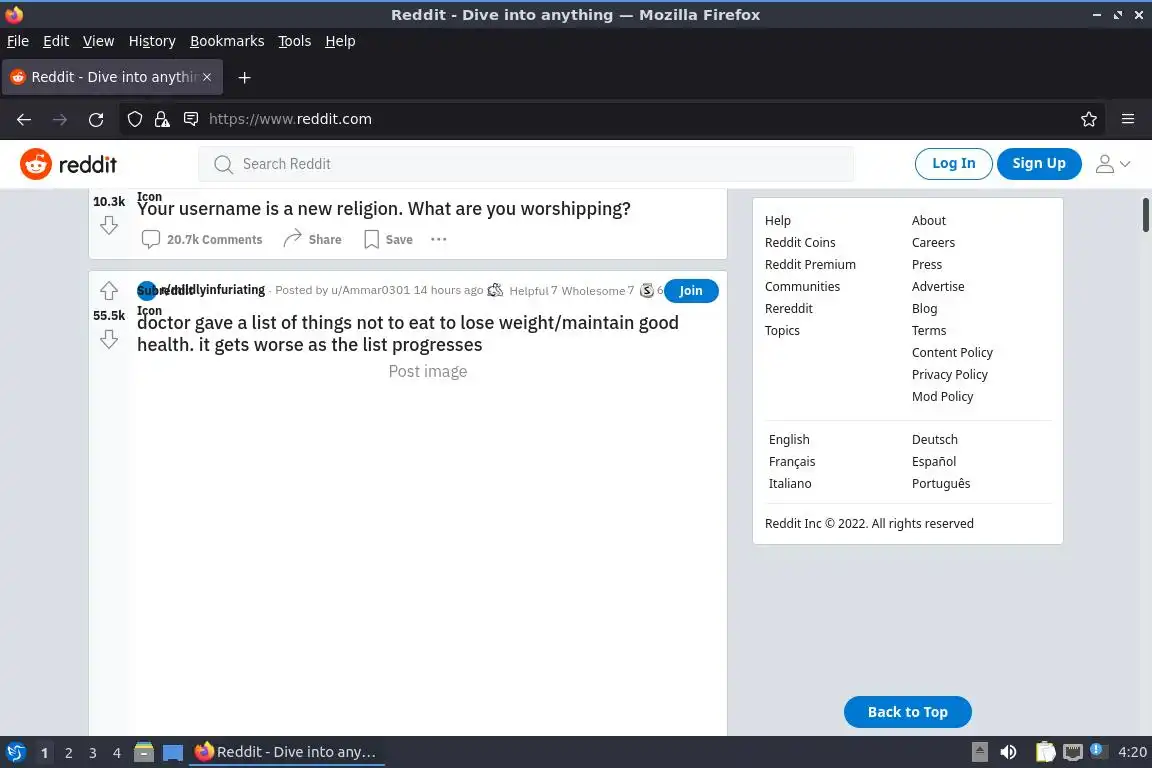This screenshot has width=1152, height=768.
Task: Upvote the mildlyinfuriating doctor post
Action: [x=109, y=291]
